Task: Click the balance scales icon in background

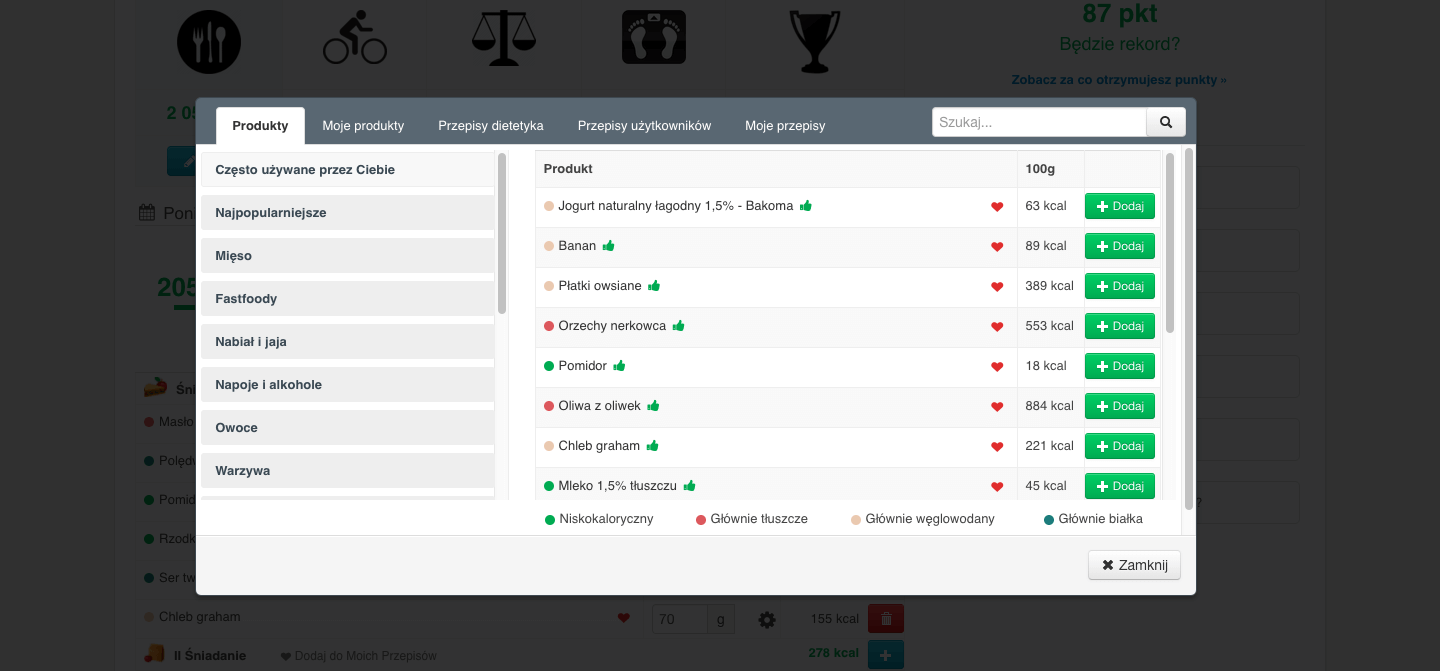Action: pyautogui.click(x=504, y=39)
